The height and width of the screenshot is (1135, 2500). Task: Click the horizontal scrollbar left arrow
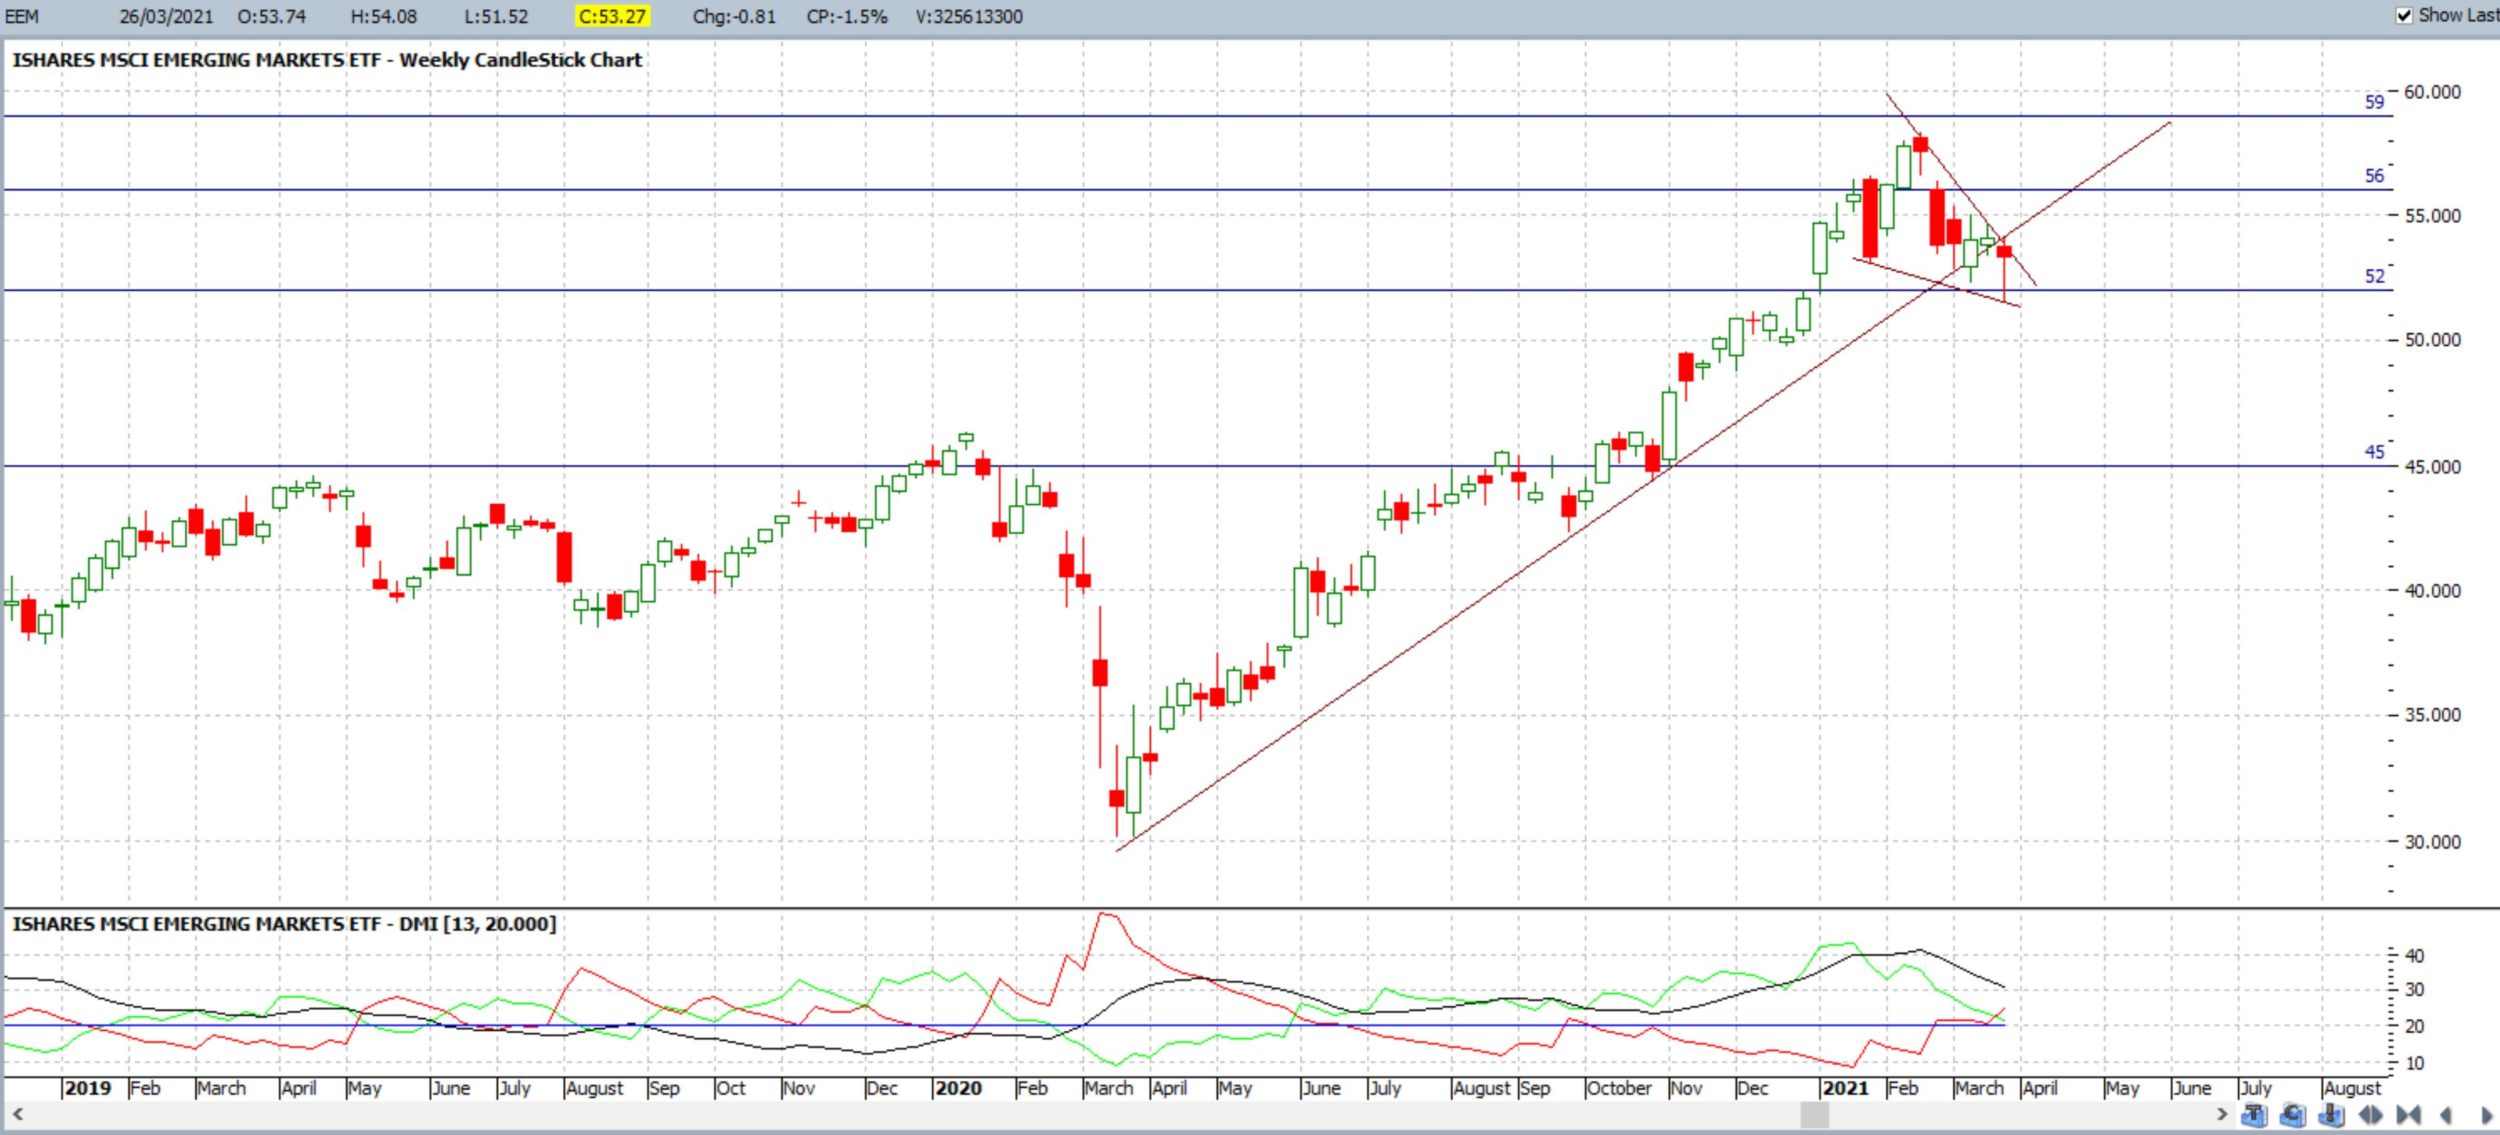point(16,1114)
